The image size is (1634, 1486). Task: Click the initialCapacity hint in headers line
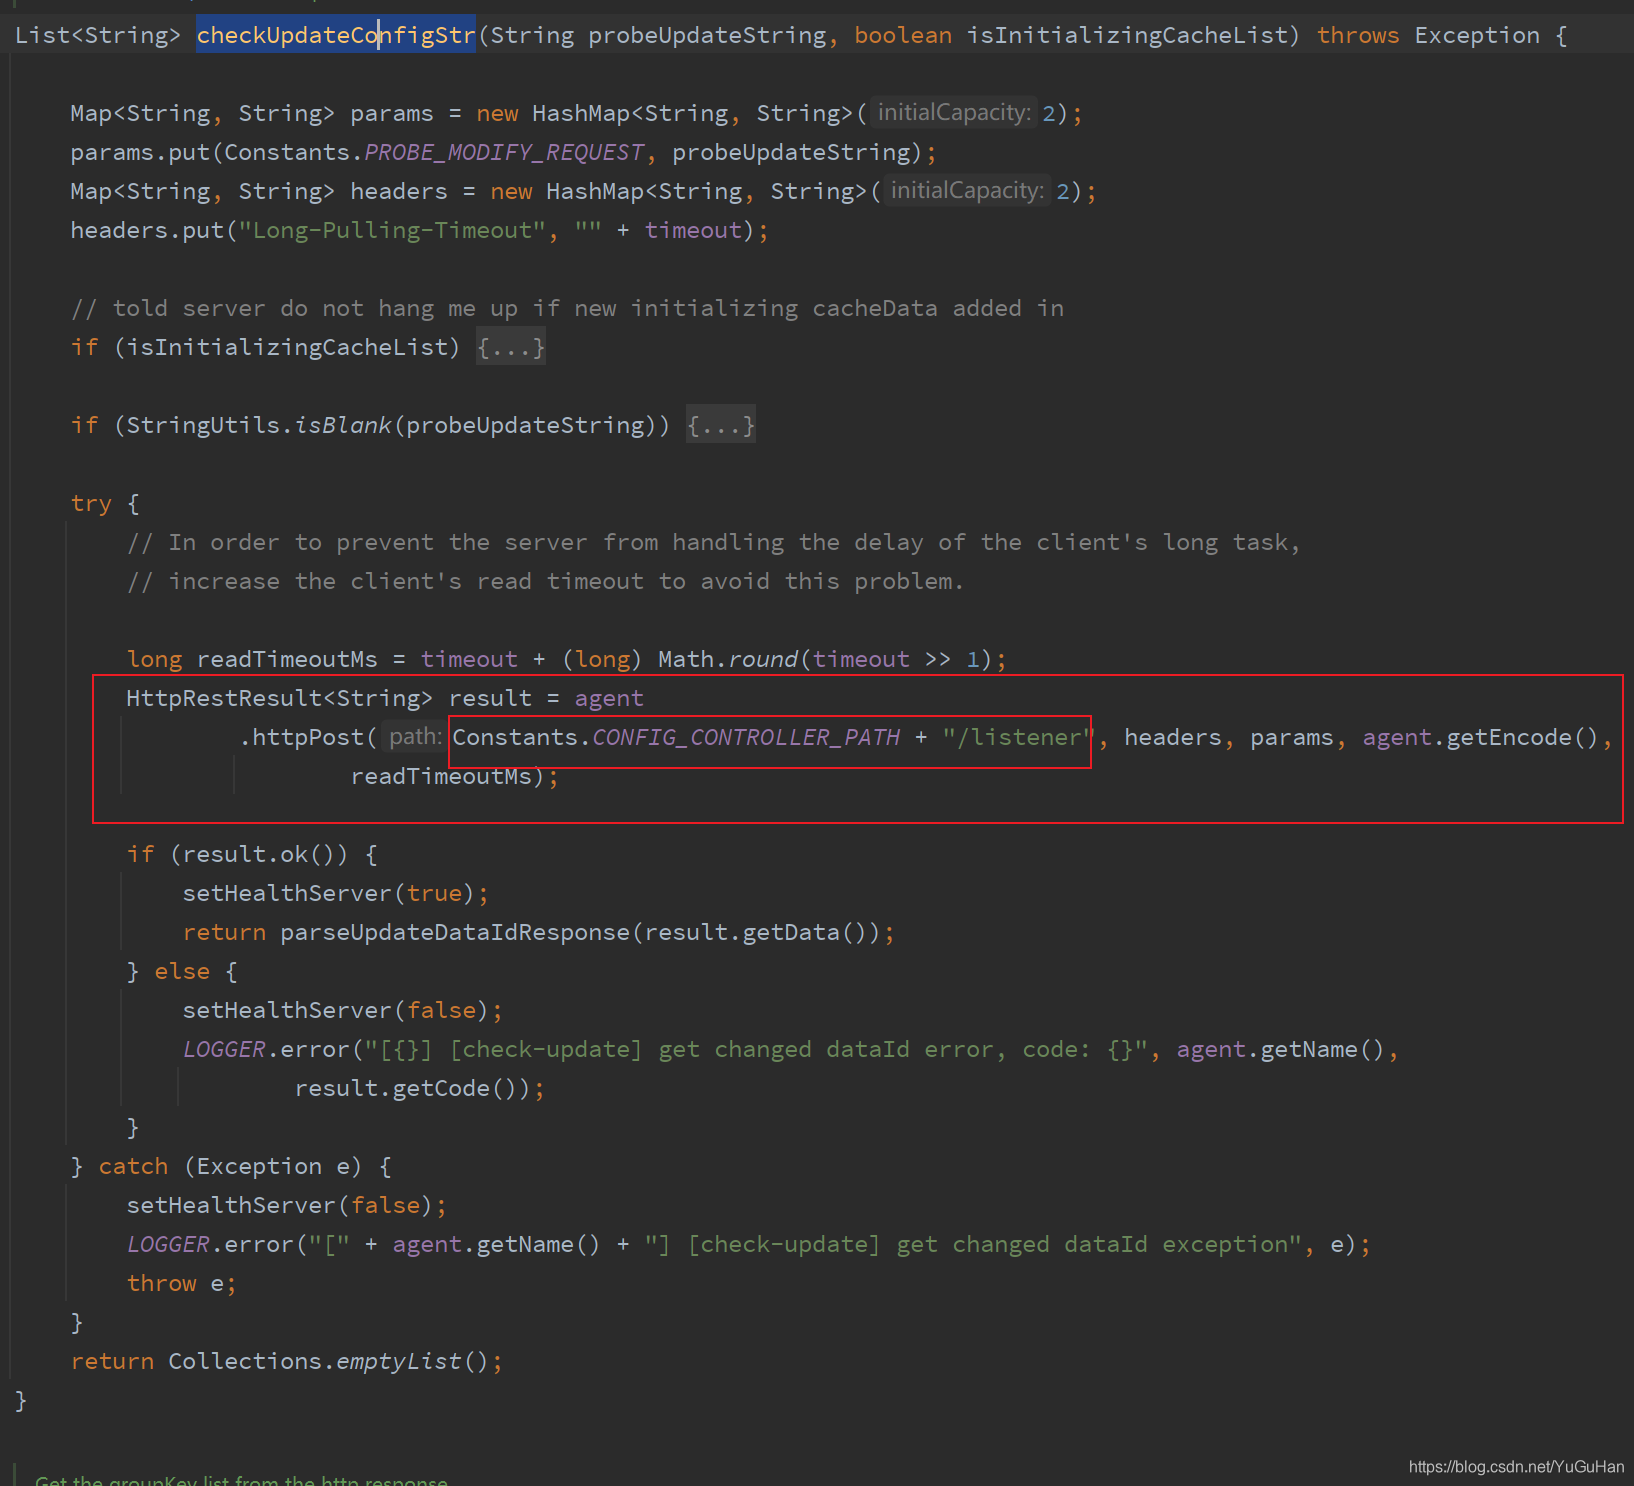(x=968, y=191)
